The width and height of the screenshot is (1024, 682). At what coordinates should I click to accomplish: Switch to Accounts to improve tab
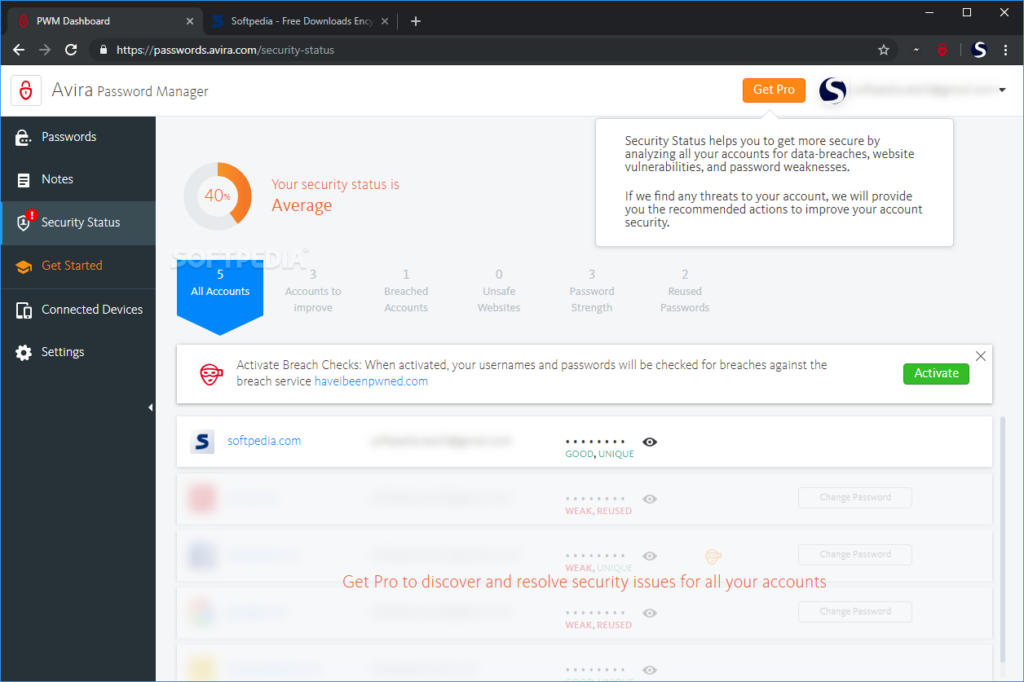pyautogui.click(x=313, y=291)
